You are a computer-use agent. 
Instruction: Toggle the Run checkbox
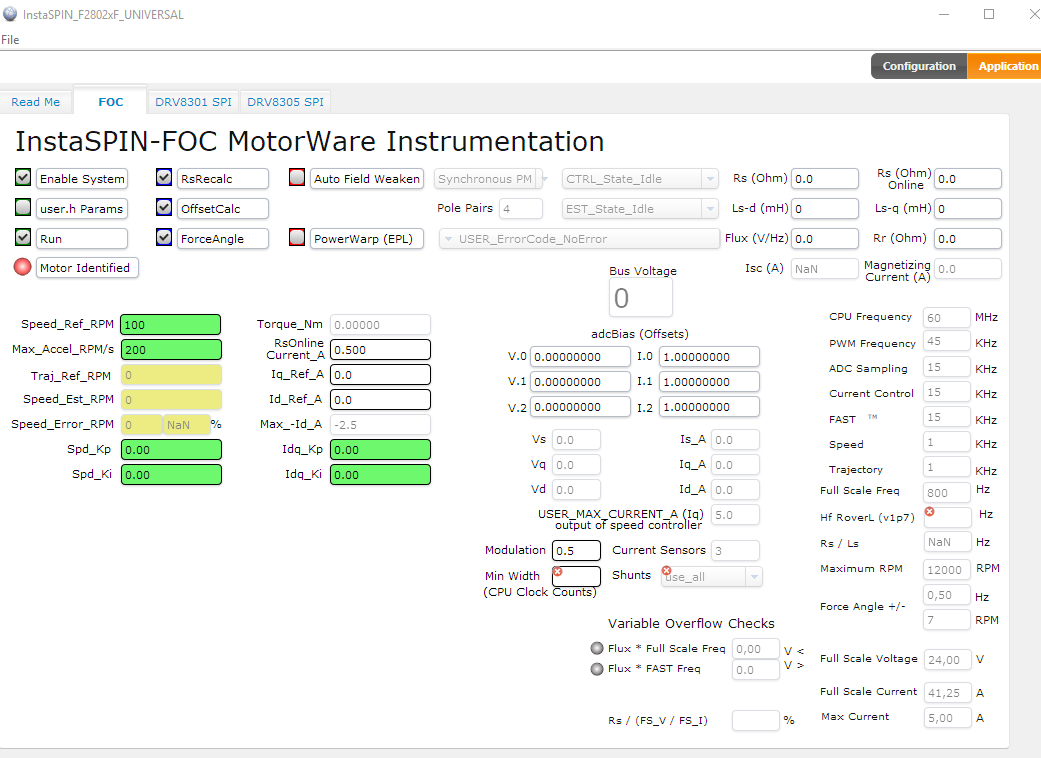pos(23,237)
